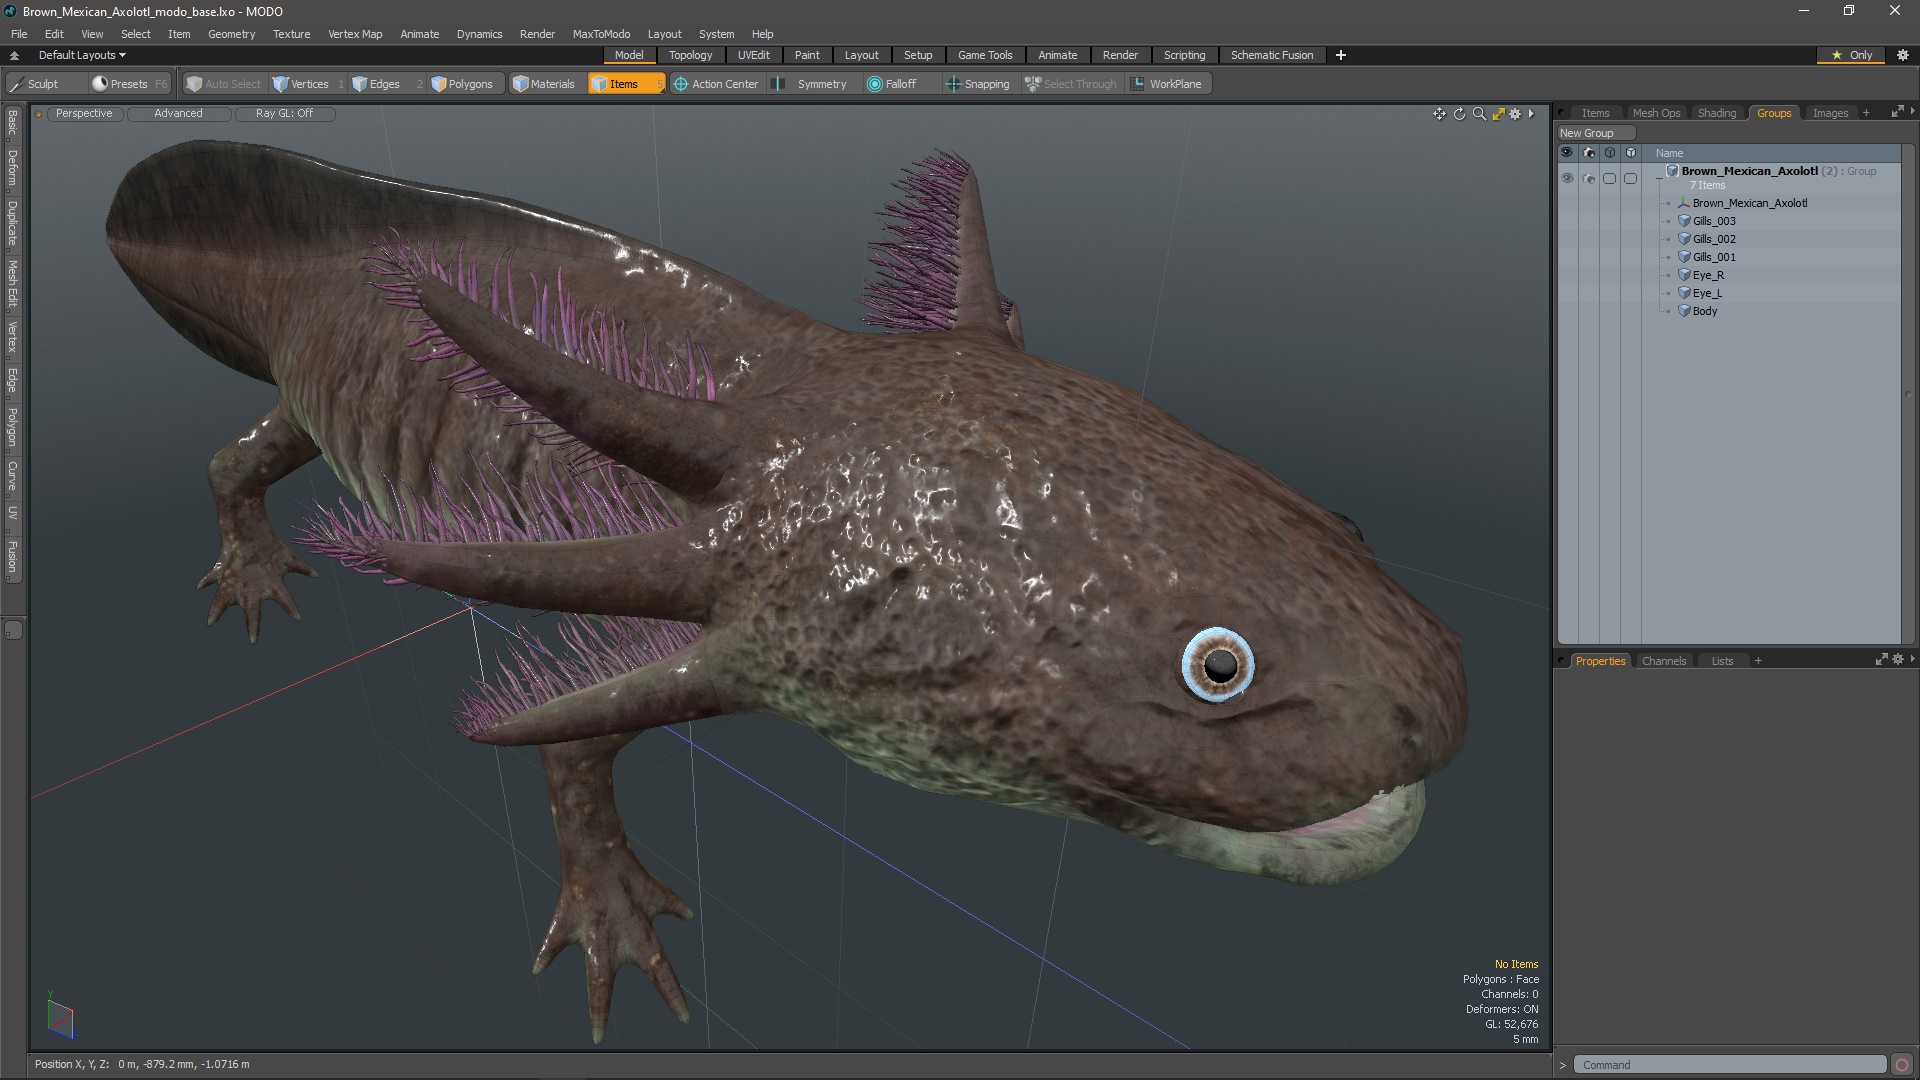
Task: Open the Action Center options
Action: pos(716,84)
